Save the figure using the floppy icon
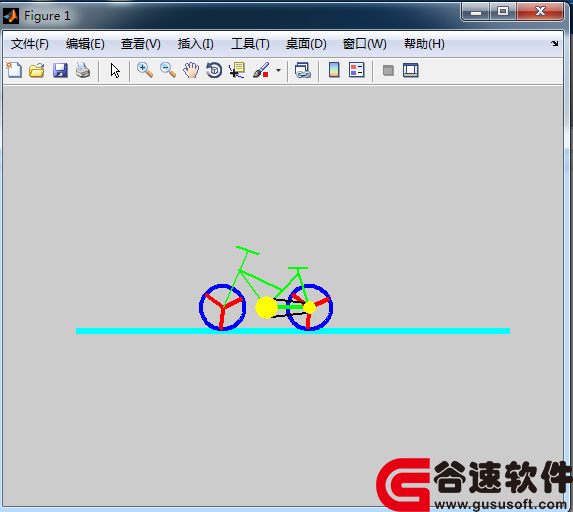 pyautogui.click(x=60, y=70)
